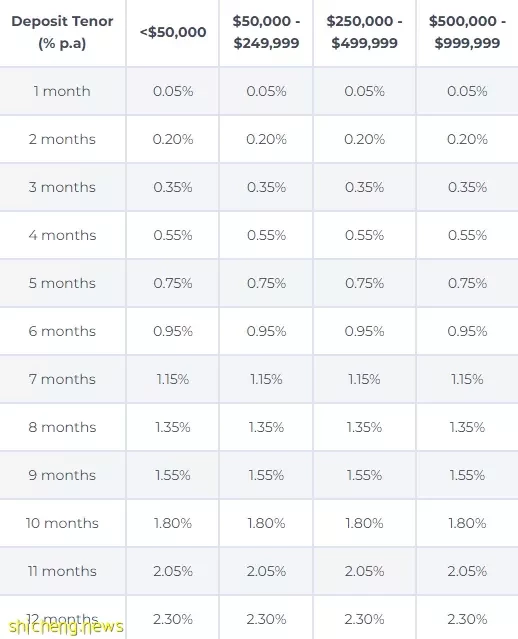518x639 pixels.
Task: Click the $250,000 - $499,999 header
Action: (x=364, y=32)
